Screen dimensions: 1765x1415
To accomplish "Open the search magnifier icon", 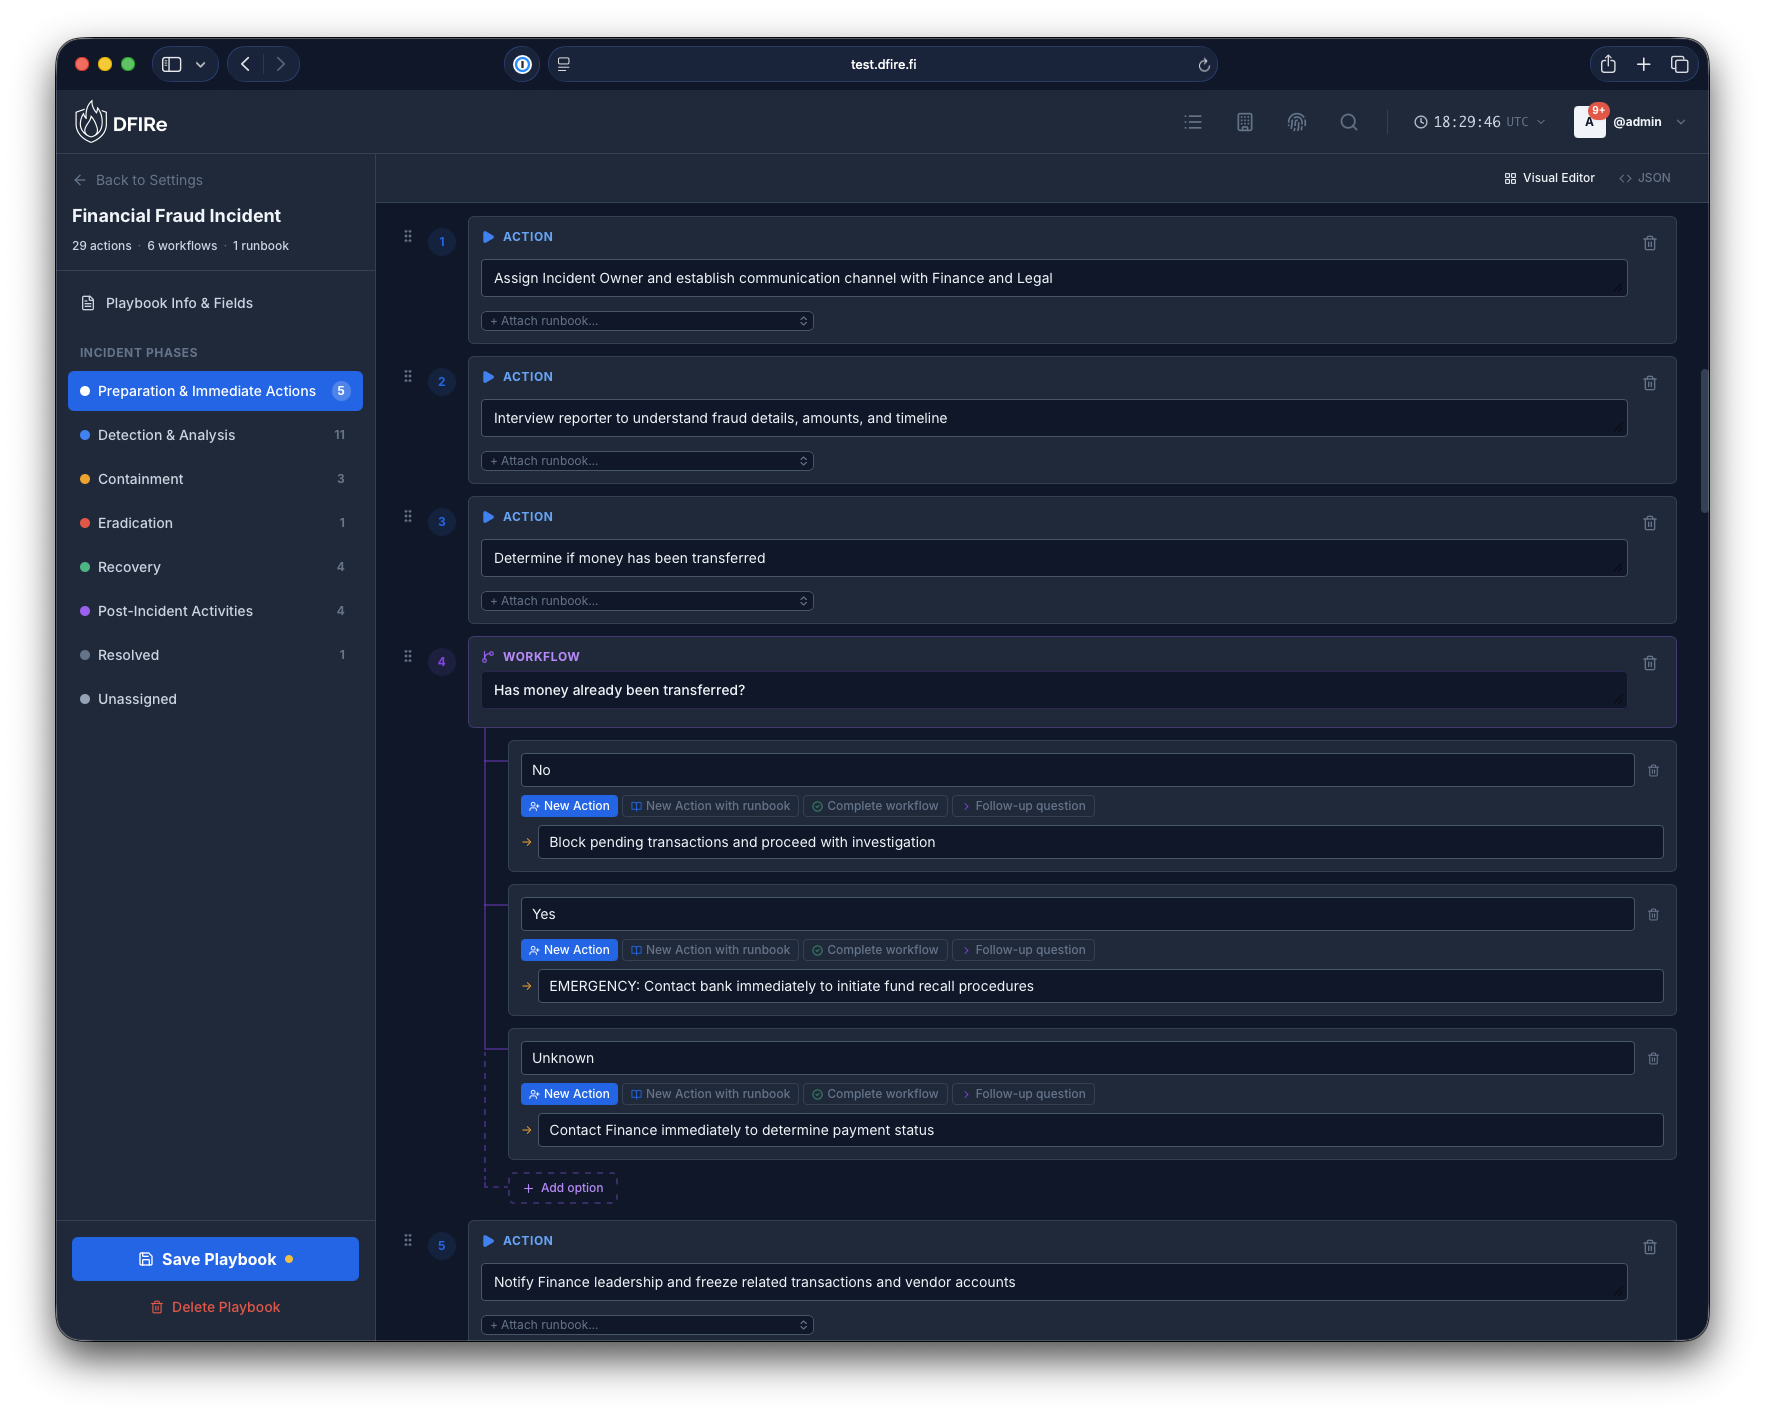I will point(1349,122).
